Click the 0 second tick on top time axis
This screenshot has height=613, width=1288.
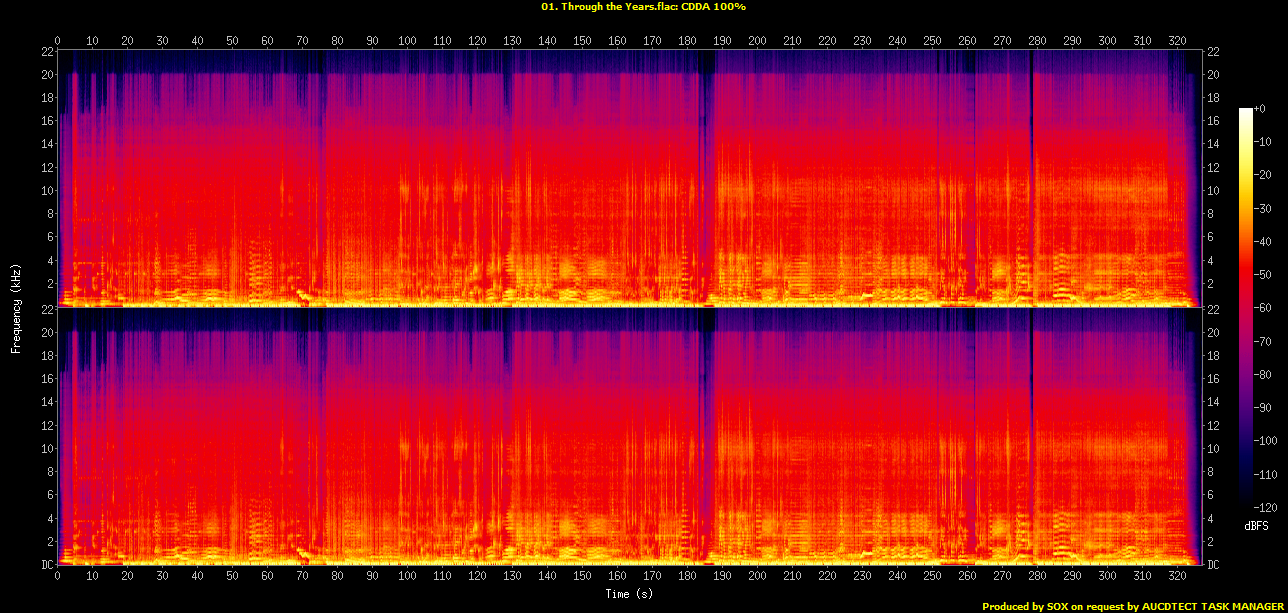tap(58, 41)
